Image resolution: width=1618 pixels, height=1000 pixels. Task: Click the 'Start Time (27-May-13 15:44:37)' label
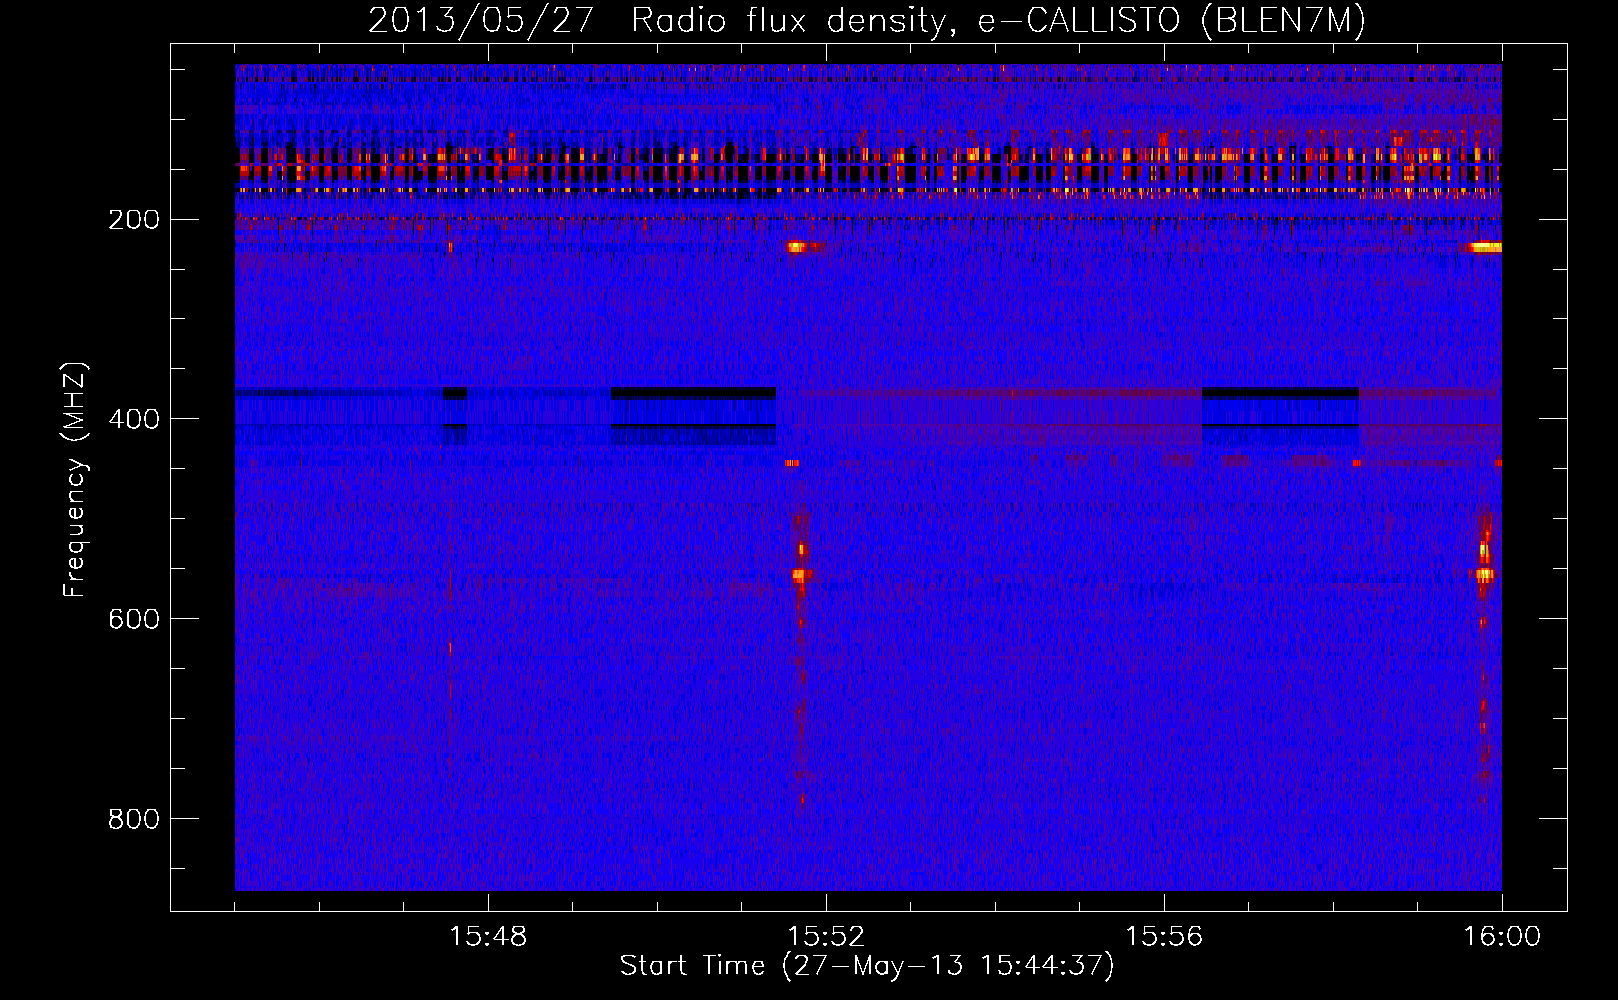[867, 966]
